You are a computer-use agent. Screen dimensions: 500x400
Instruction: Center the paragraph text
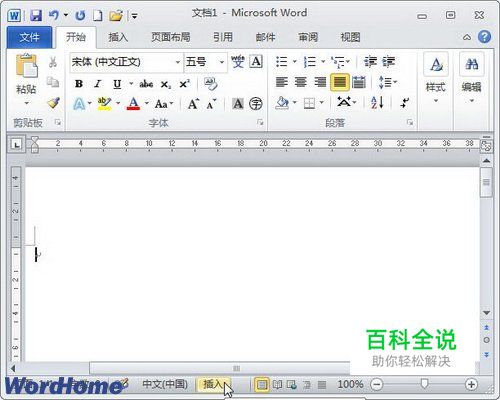pyautogui.click(x=301, y=82)
